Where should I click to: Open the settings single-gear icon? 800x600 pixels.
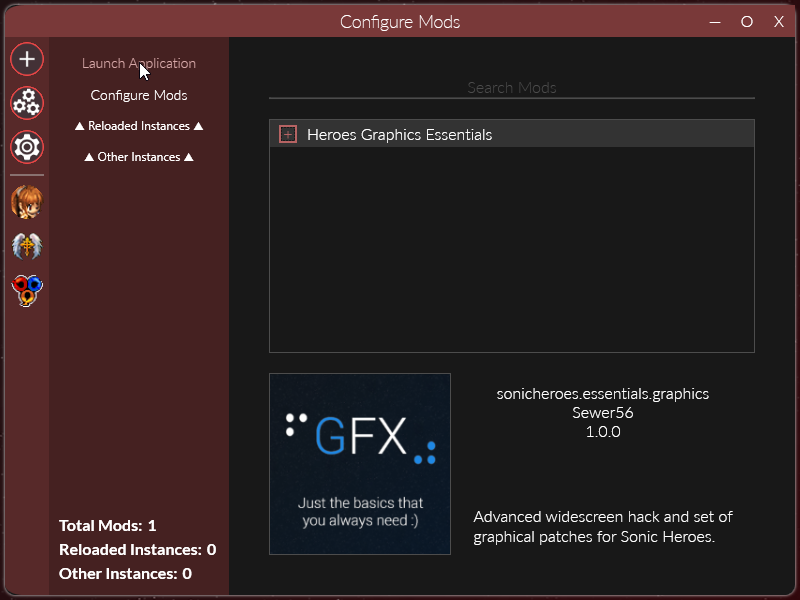[27, 147]
